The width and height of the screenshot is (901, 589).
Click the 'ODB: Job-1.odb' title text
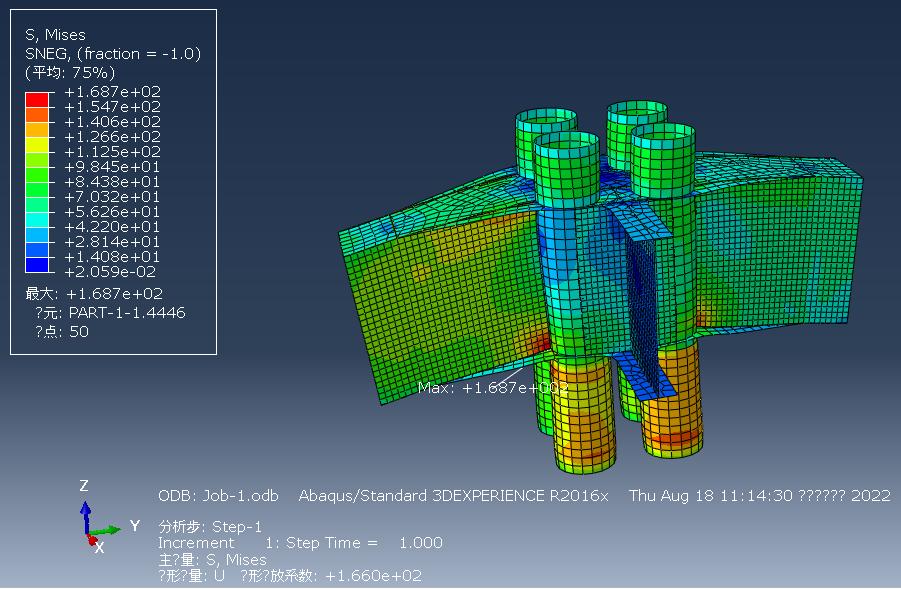pos(218,495)
